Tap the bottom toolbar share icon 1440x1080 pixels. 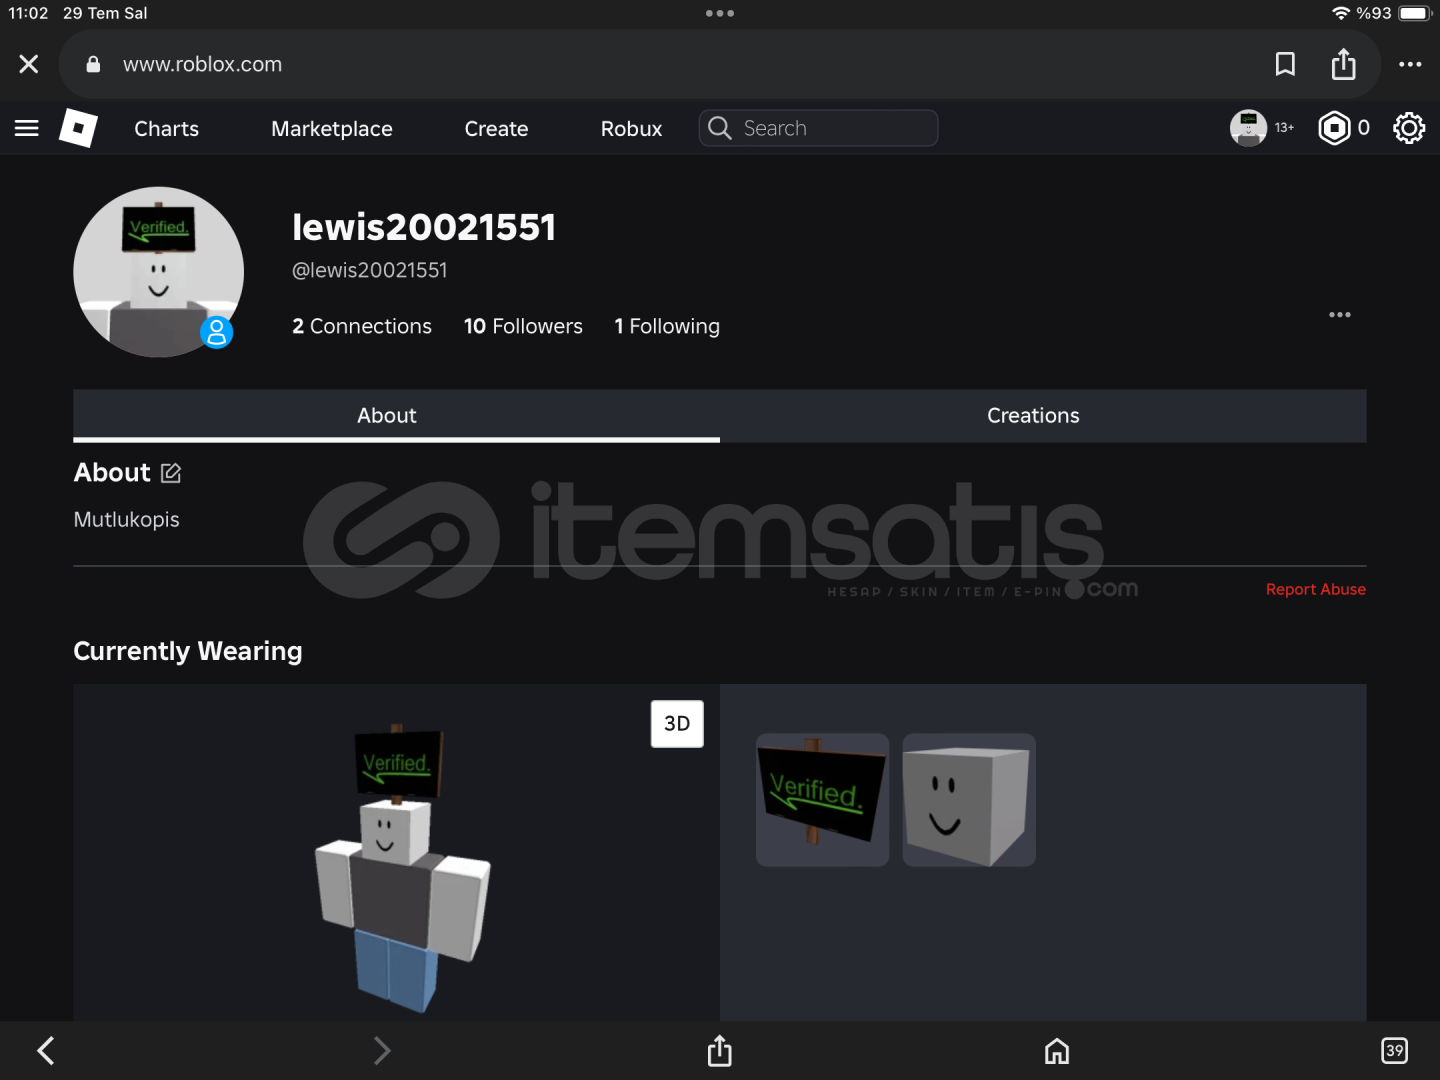point(720,1050)
